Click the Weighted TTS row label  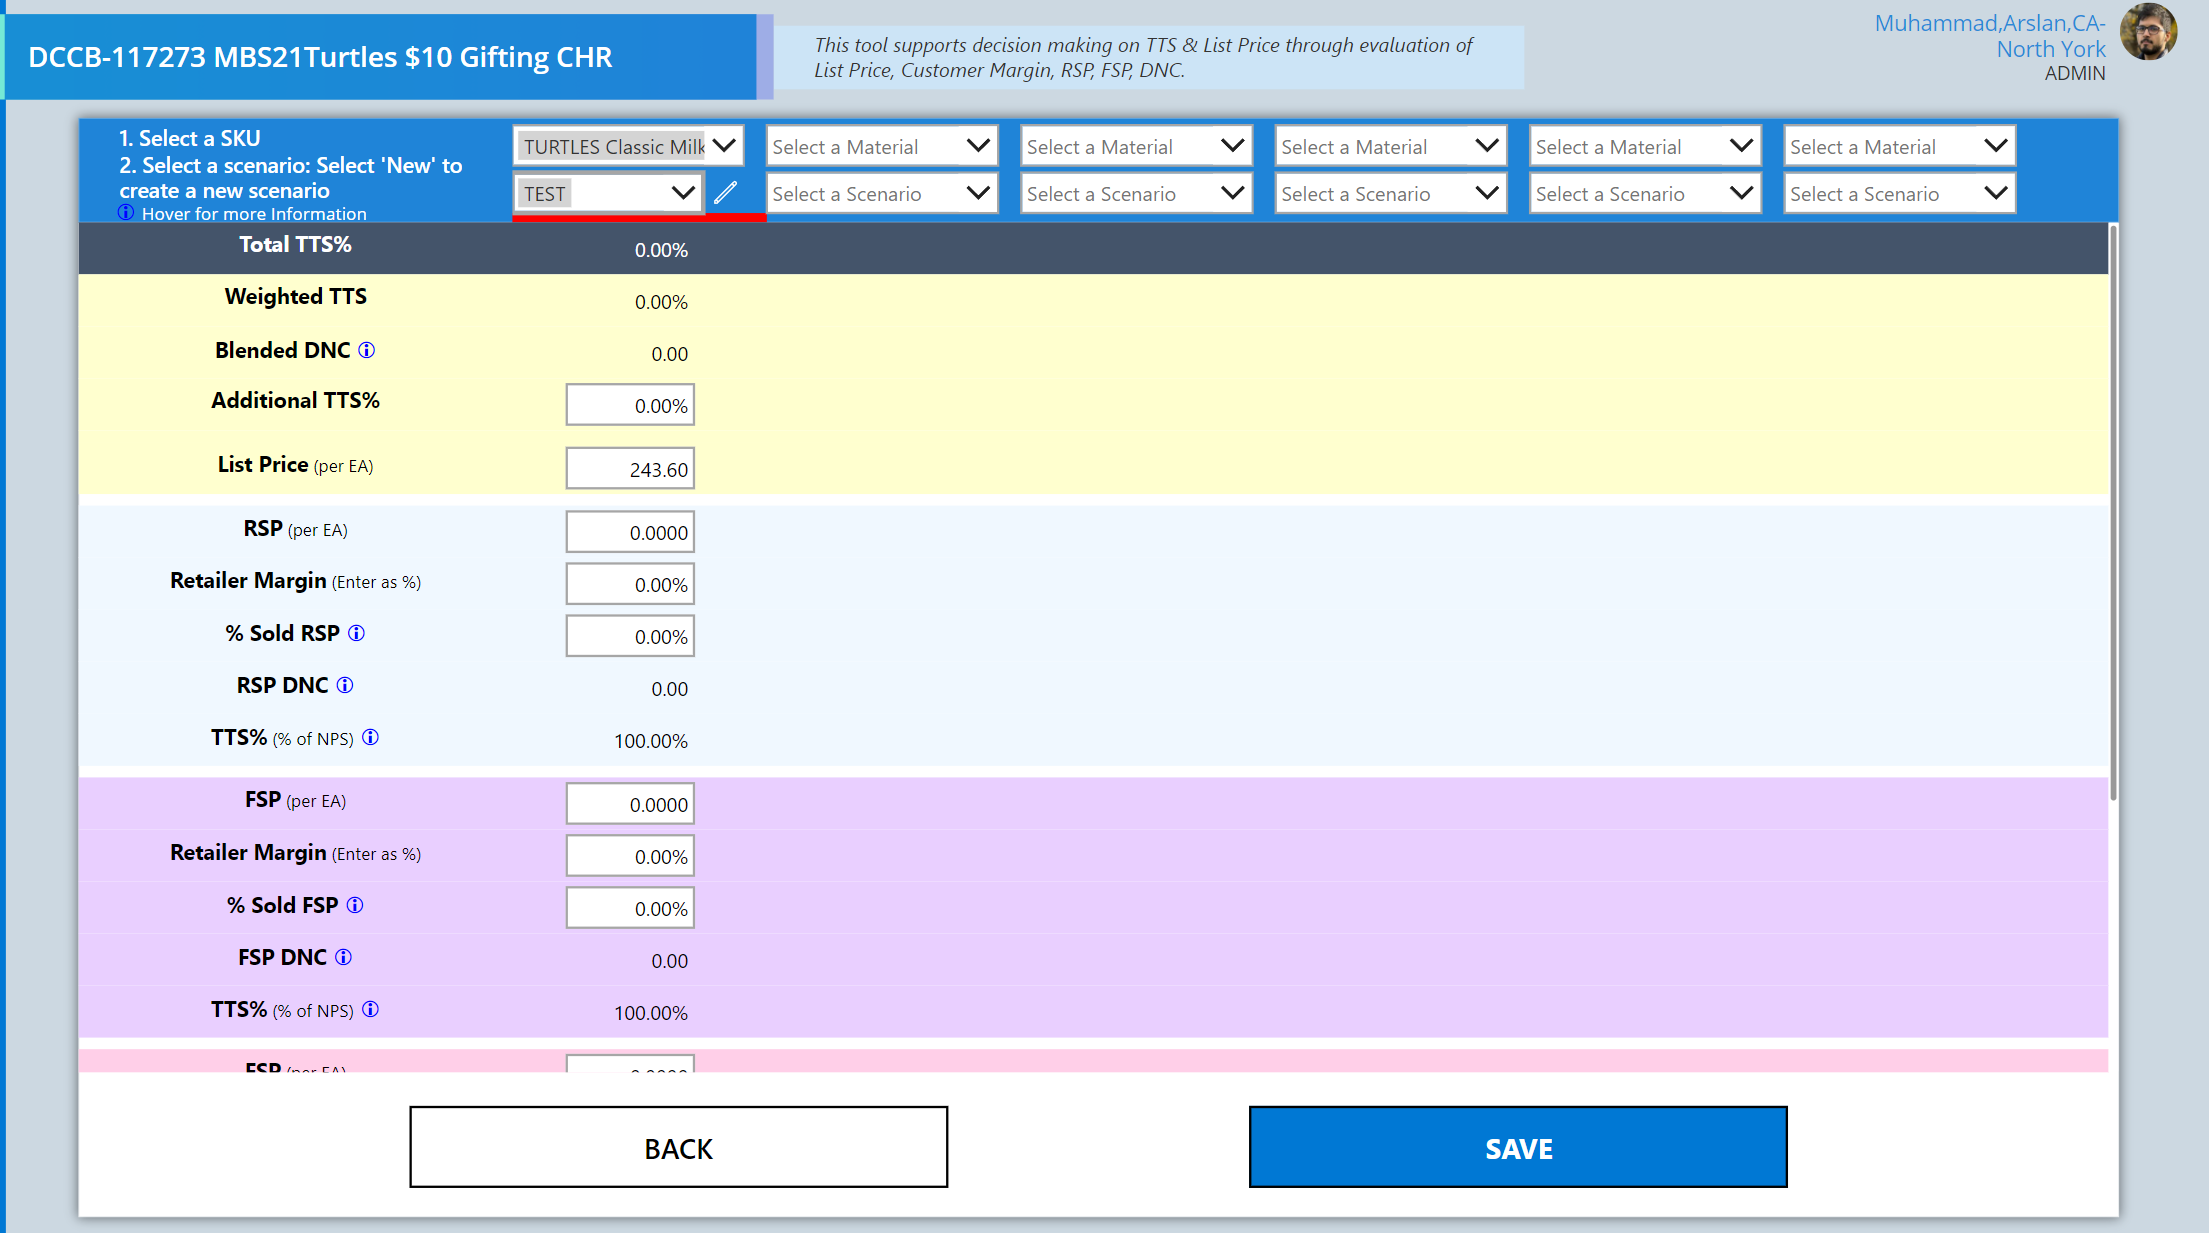(295, 297)
